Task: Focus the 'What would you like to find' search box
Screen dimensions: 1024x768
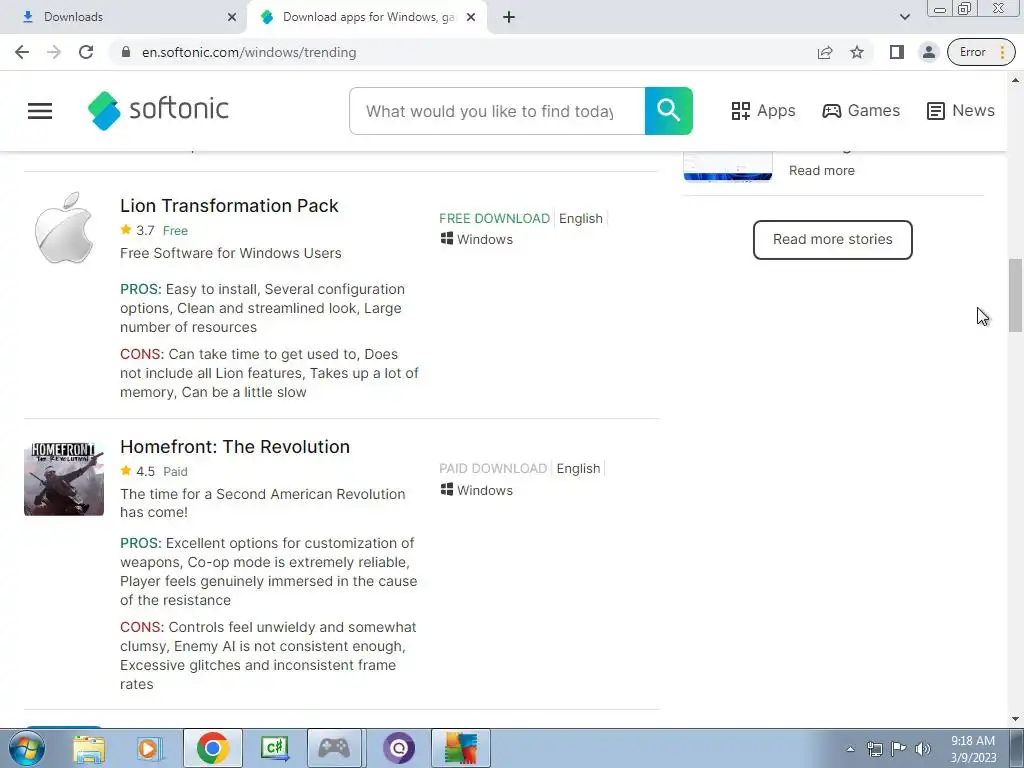Action: pos(497,111)
